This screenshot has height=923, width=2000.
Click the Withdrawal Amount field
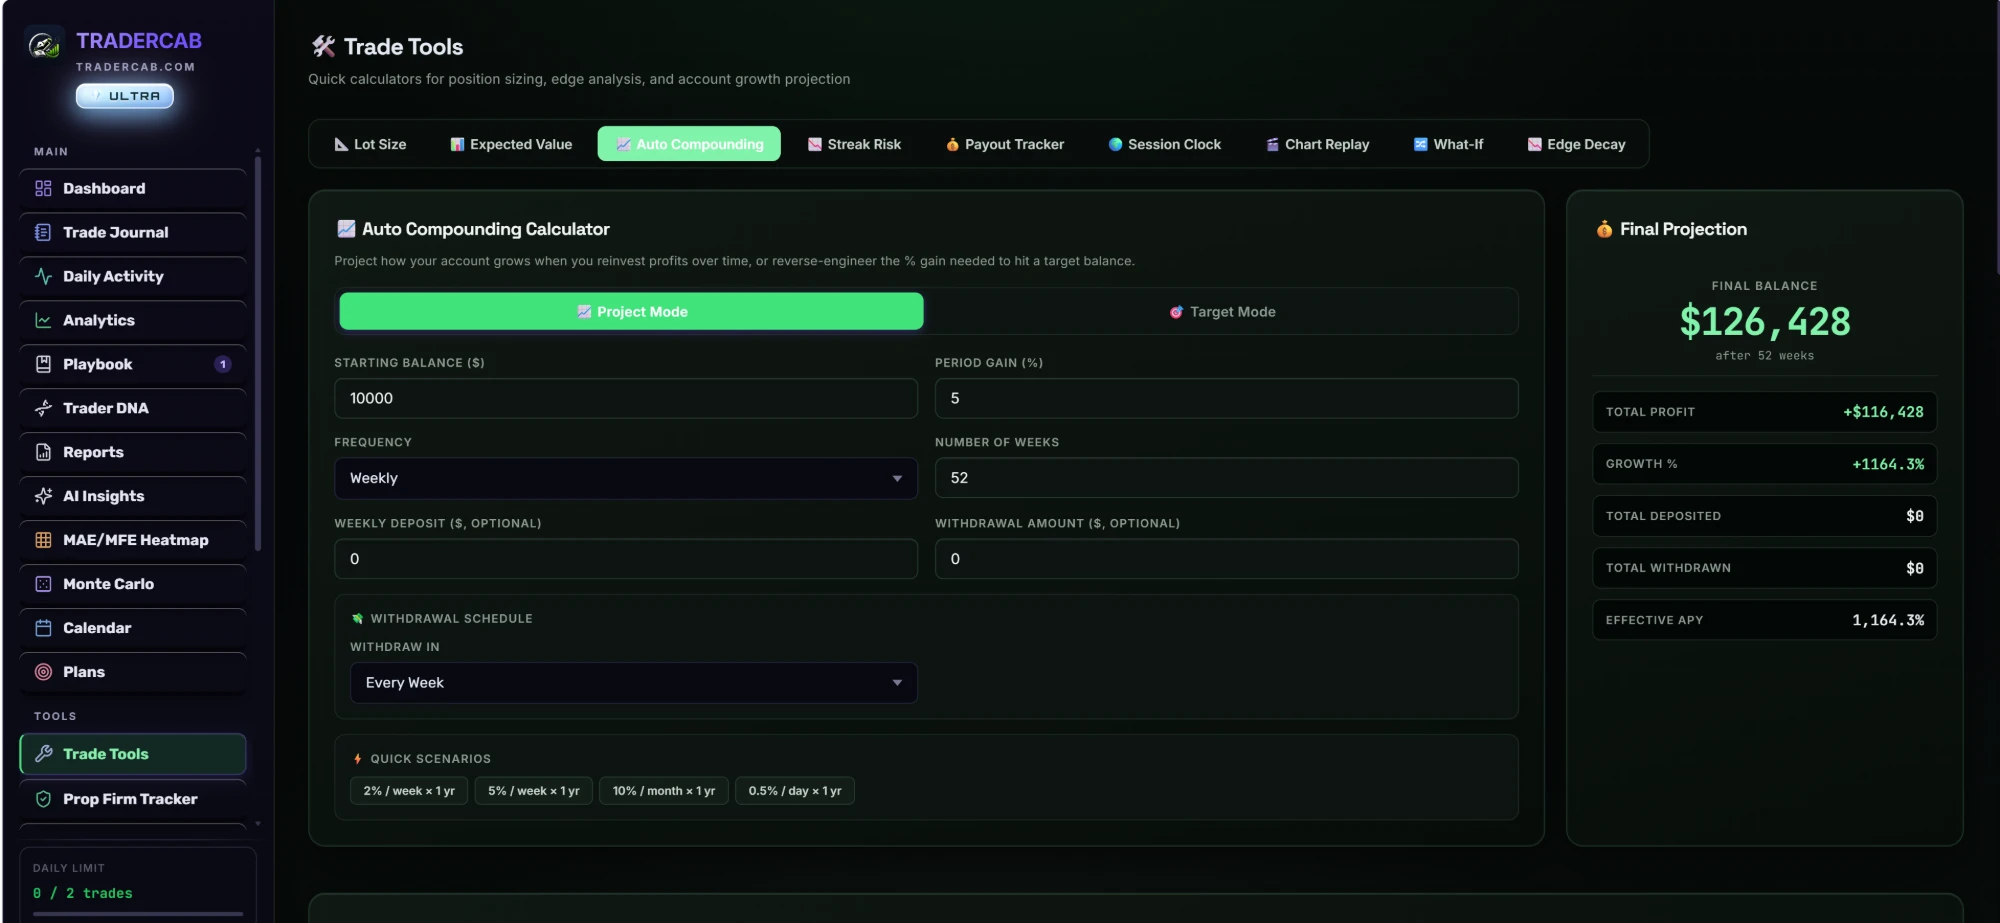tap(1226, 559)
